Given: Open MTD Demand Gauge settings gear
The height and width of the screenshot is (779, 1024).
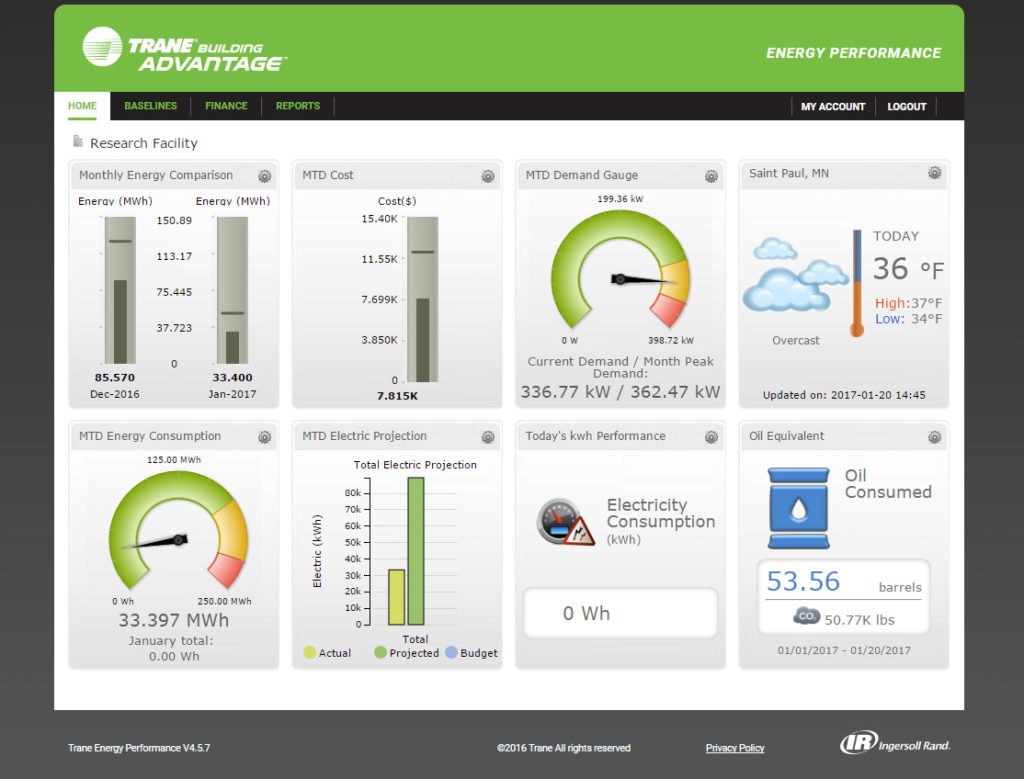Looking at the screenshot, I should click(711, 176).
